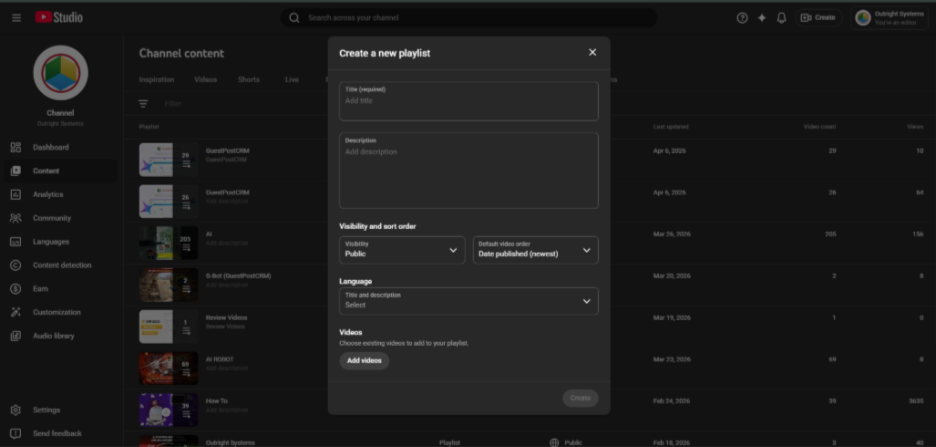
Task: Click the Filter text field
Action: (173, 104)
